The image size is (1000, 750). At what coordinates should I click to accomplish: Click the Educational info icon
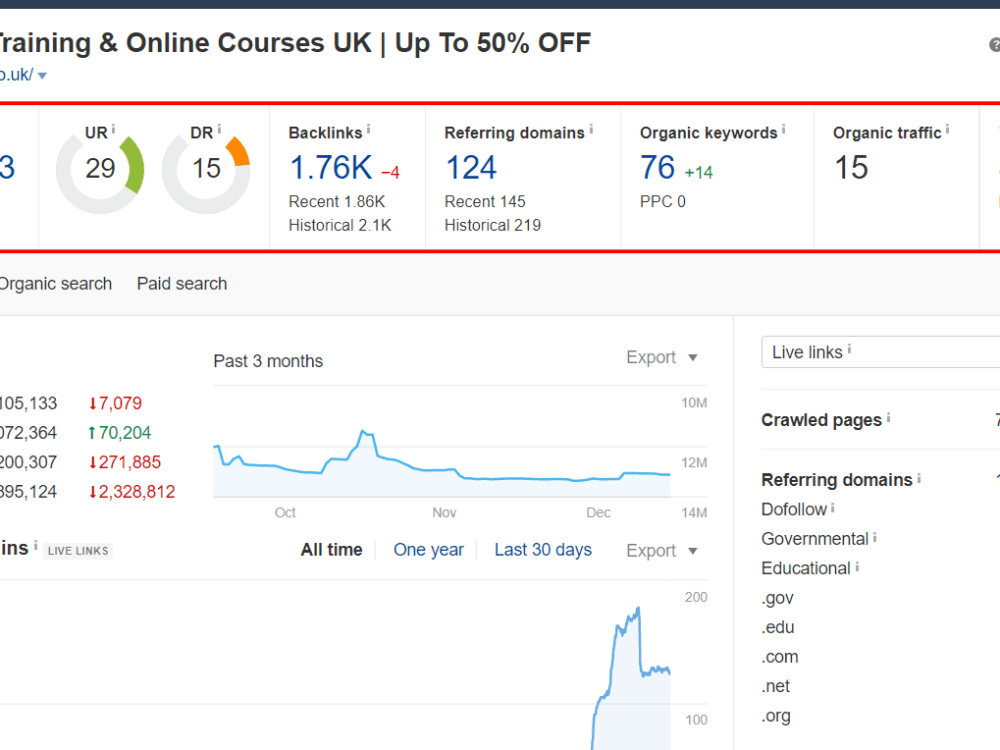857,566
